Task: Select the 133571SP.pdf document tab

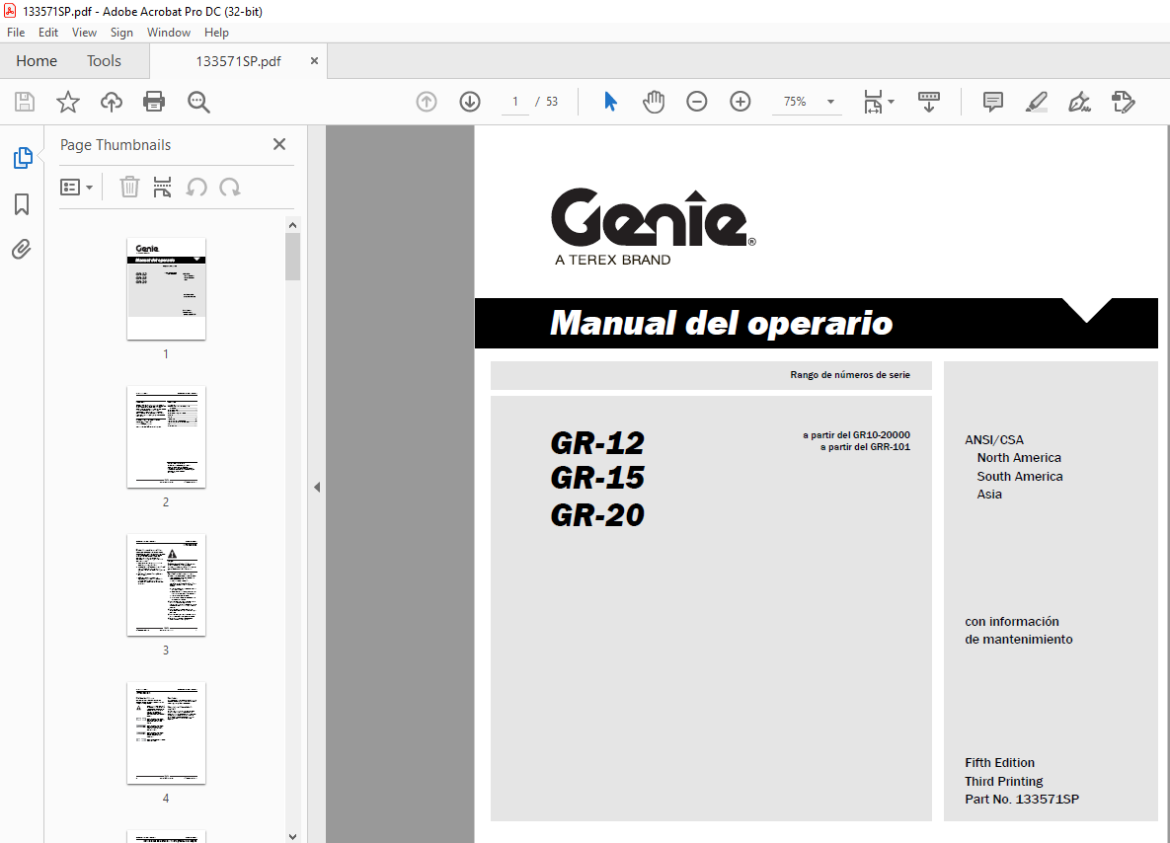Action: (x=238, y=61)
